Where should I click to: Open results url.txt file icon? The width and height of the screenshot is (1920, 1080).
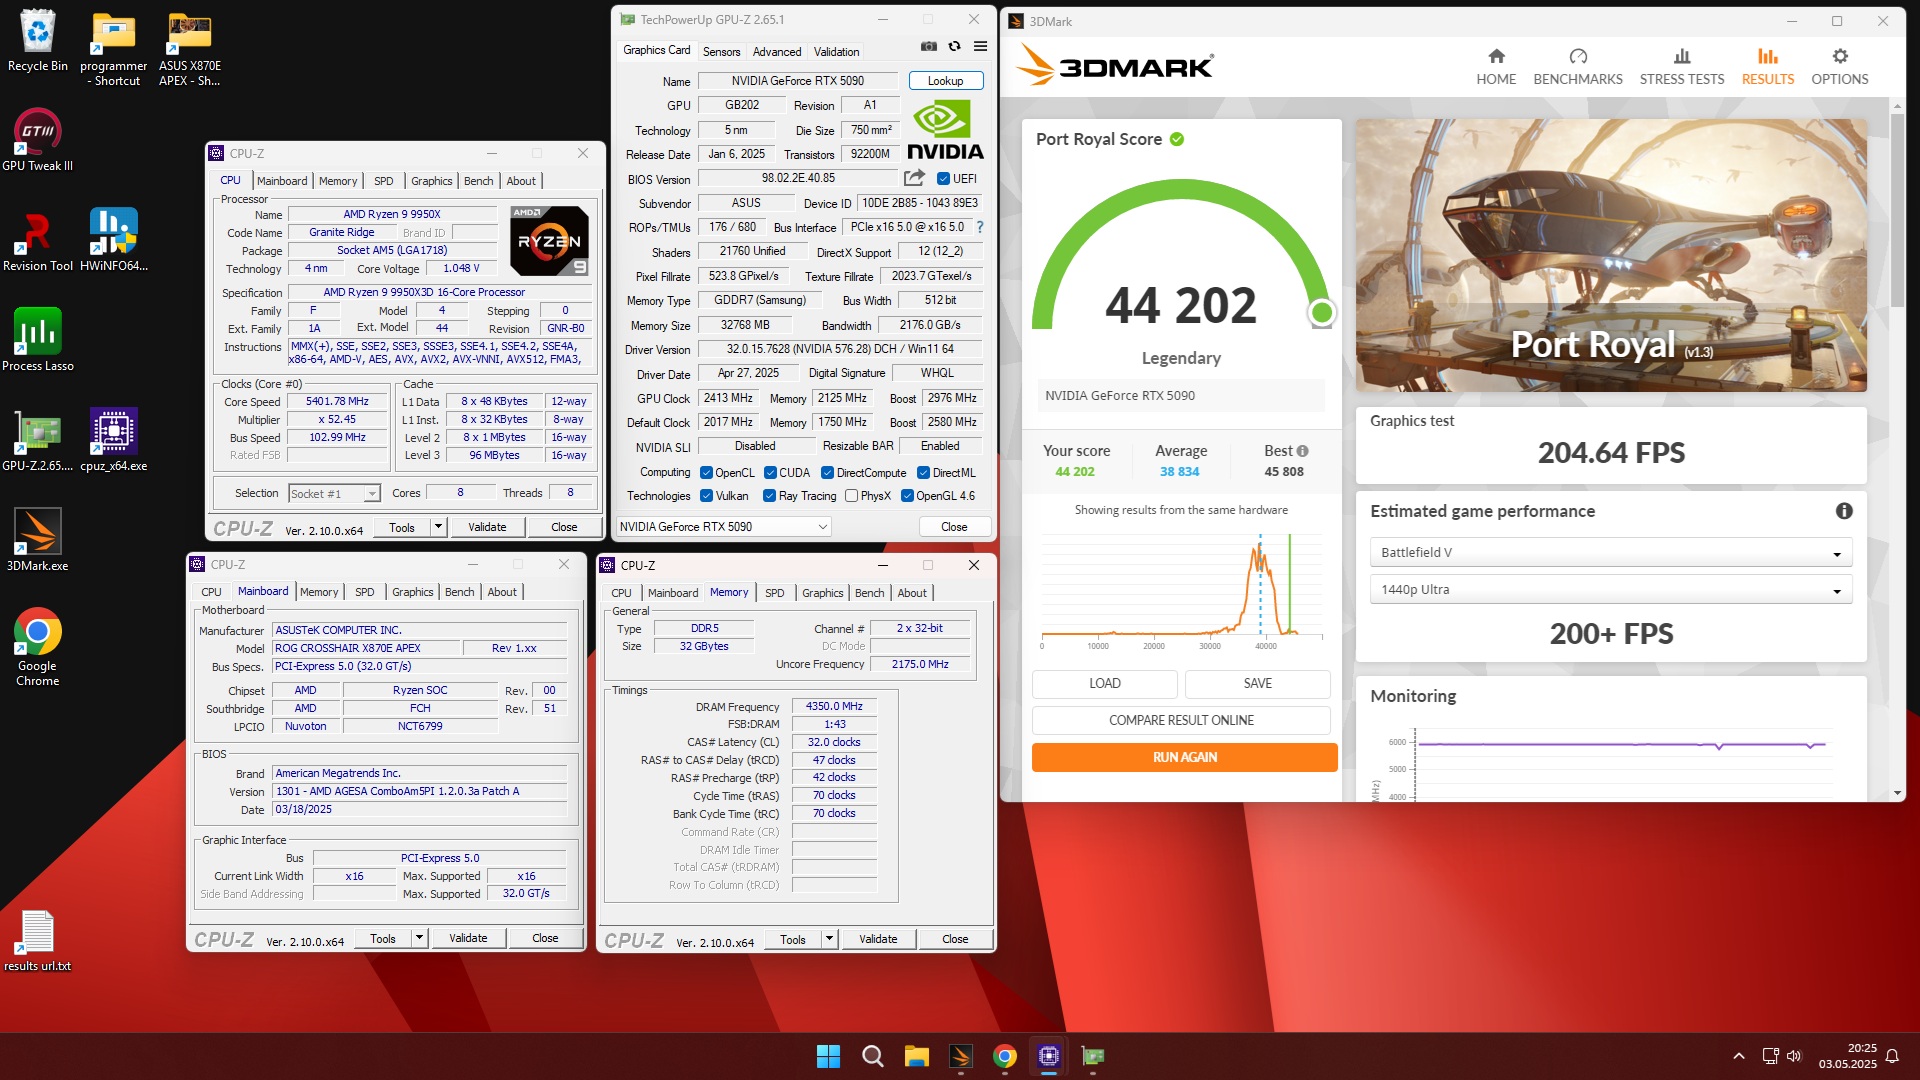pyautogui.click(x=38, y=940)
